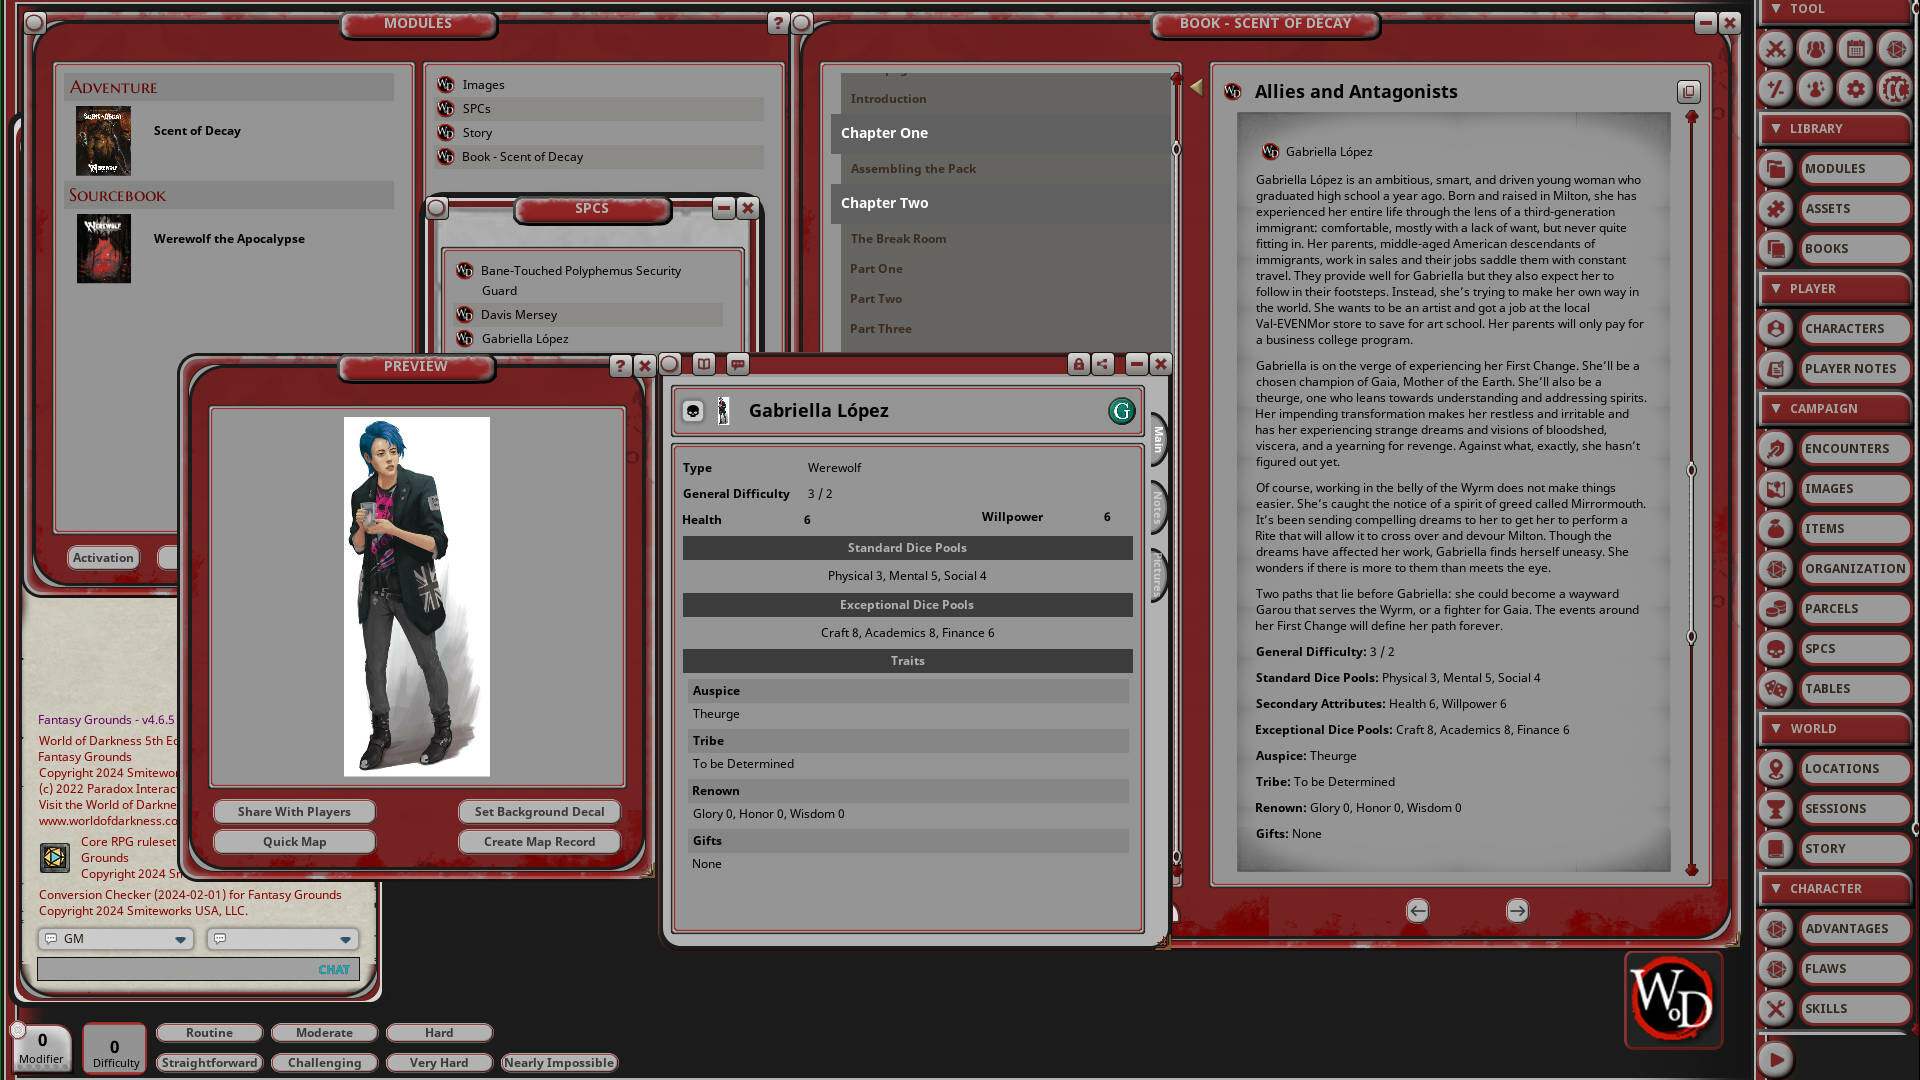This screenshot has height=1080, width=1920.
Task: Open the party sheet tool icon
Action: click(1814, 49)
